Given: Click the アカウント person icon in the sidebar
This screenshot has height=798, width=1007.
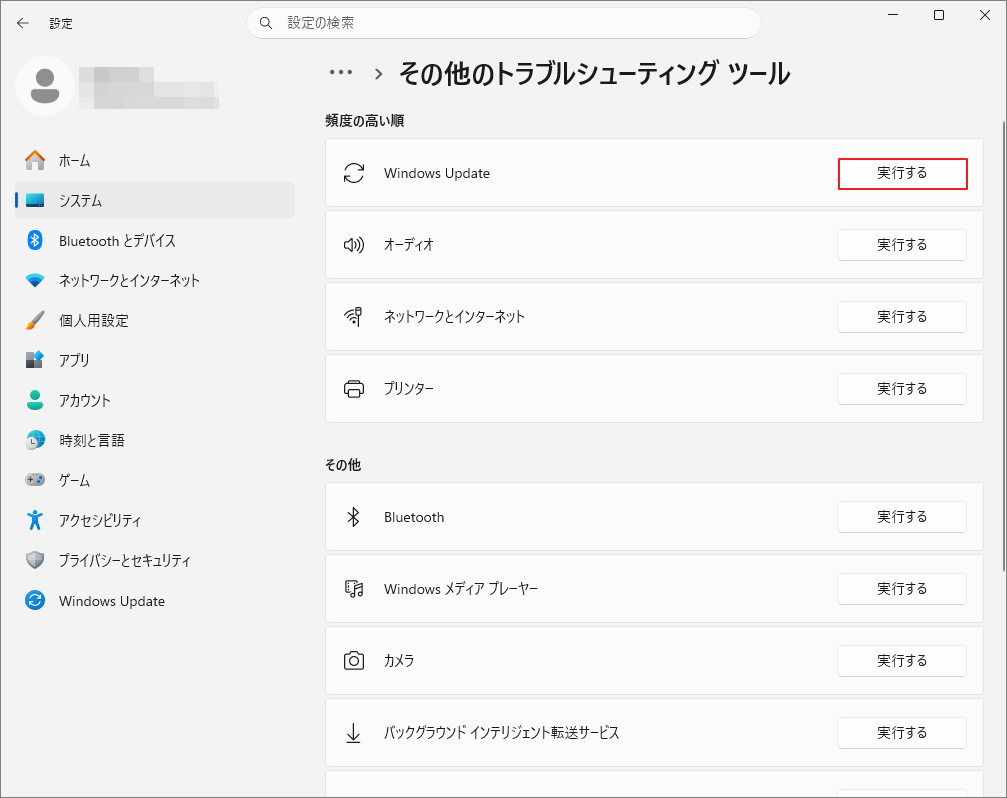Looking at the screenshot, I should (35, 400).
